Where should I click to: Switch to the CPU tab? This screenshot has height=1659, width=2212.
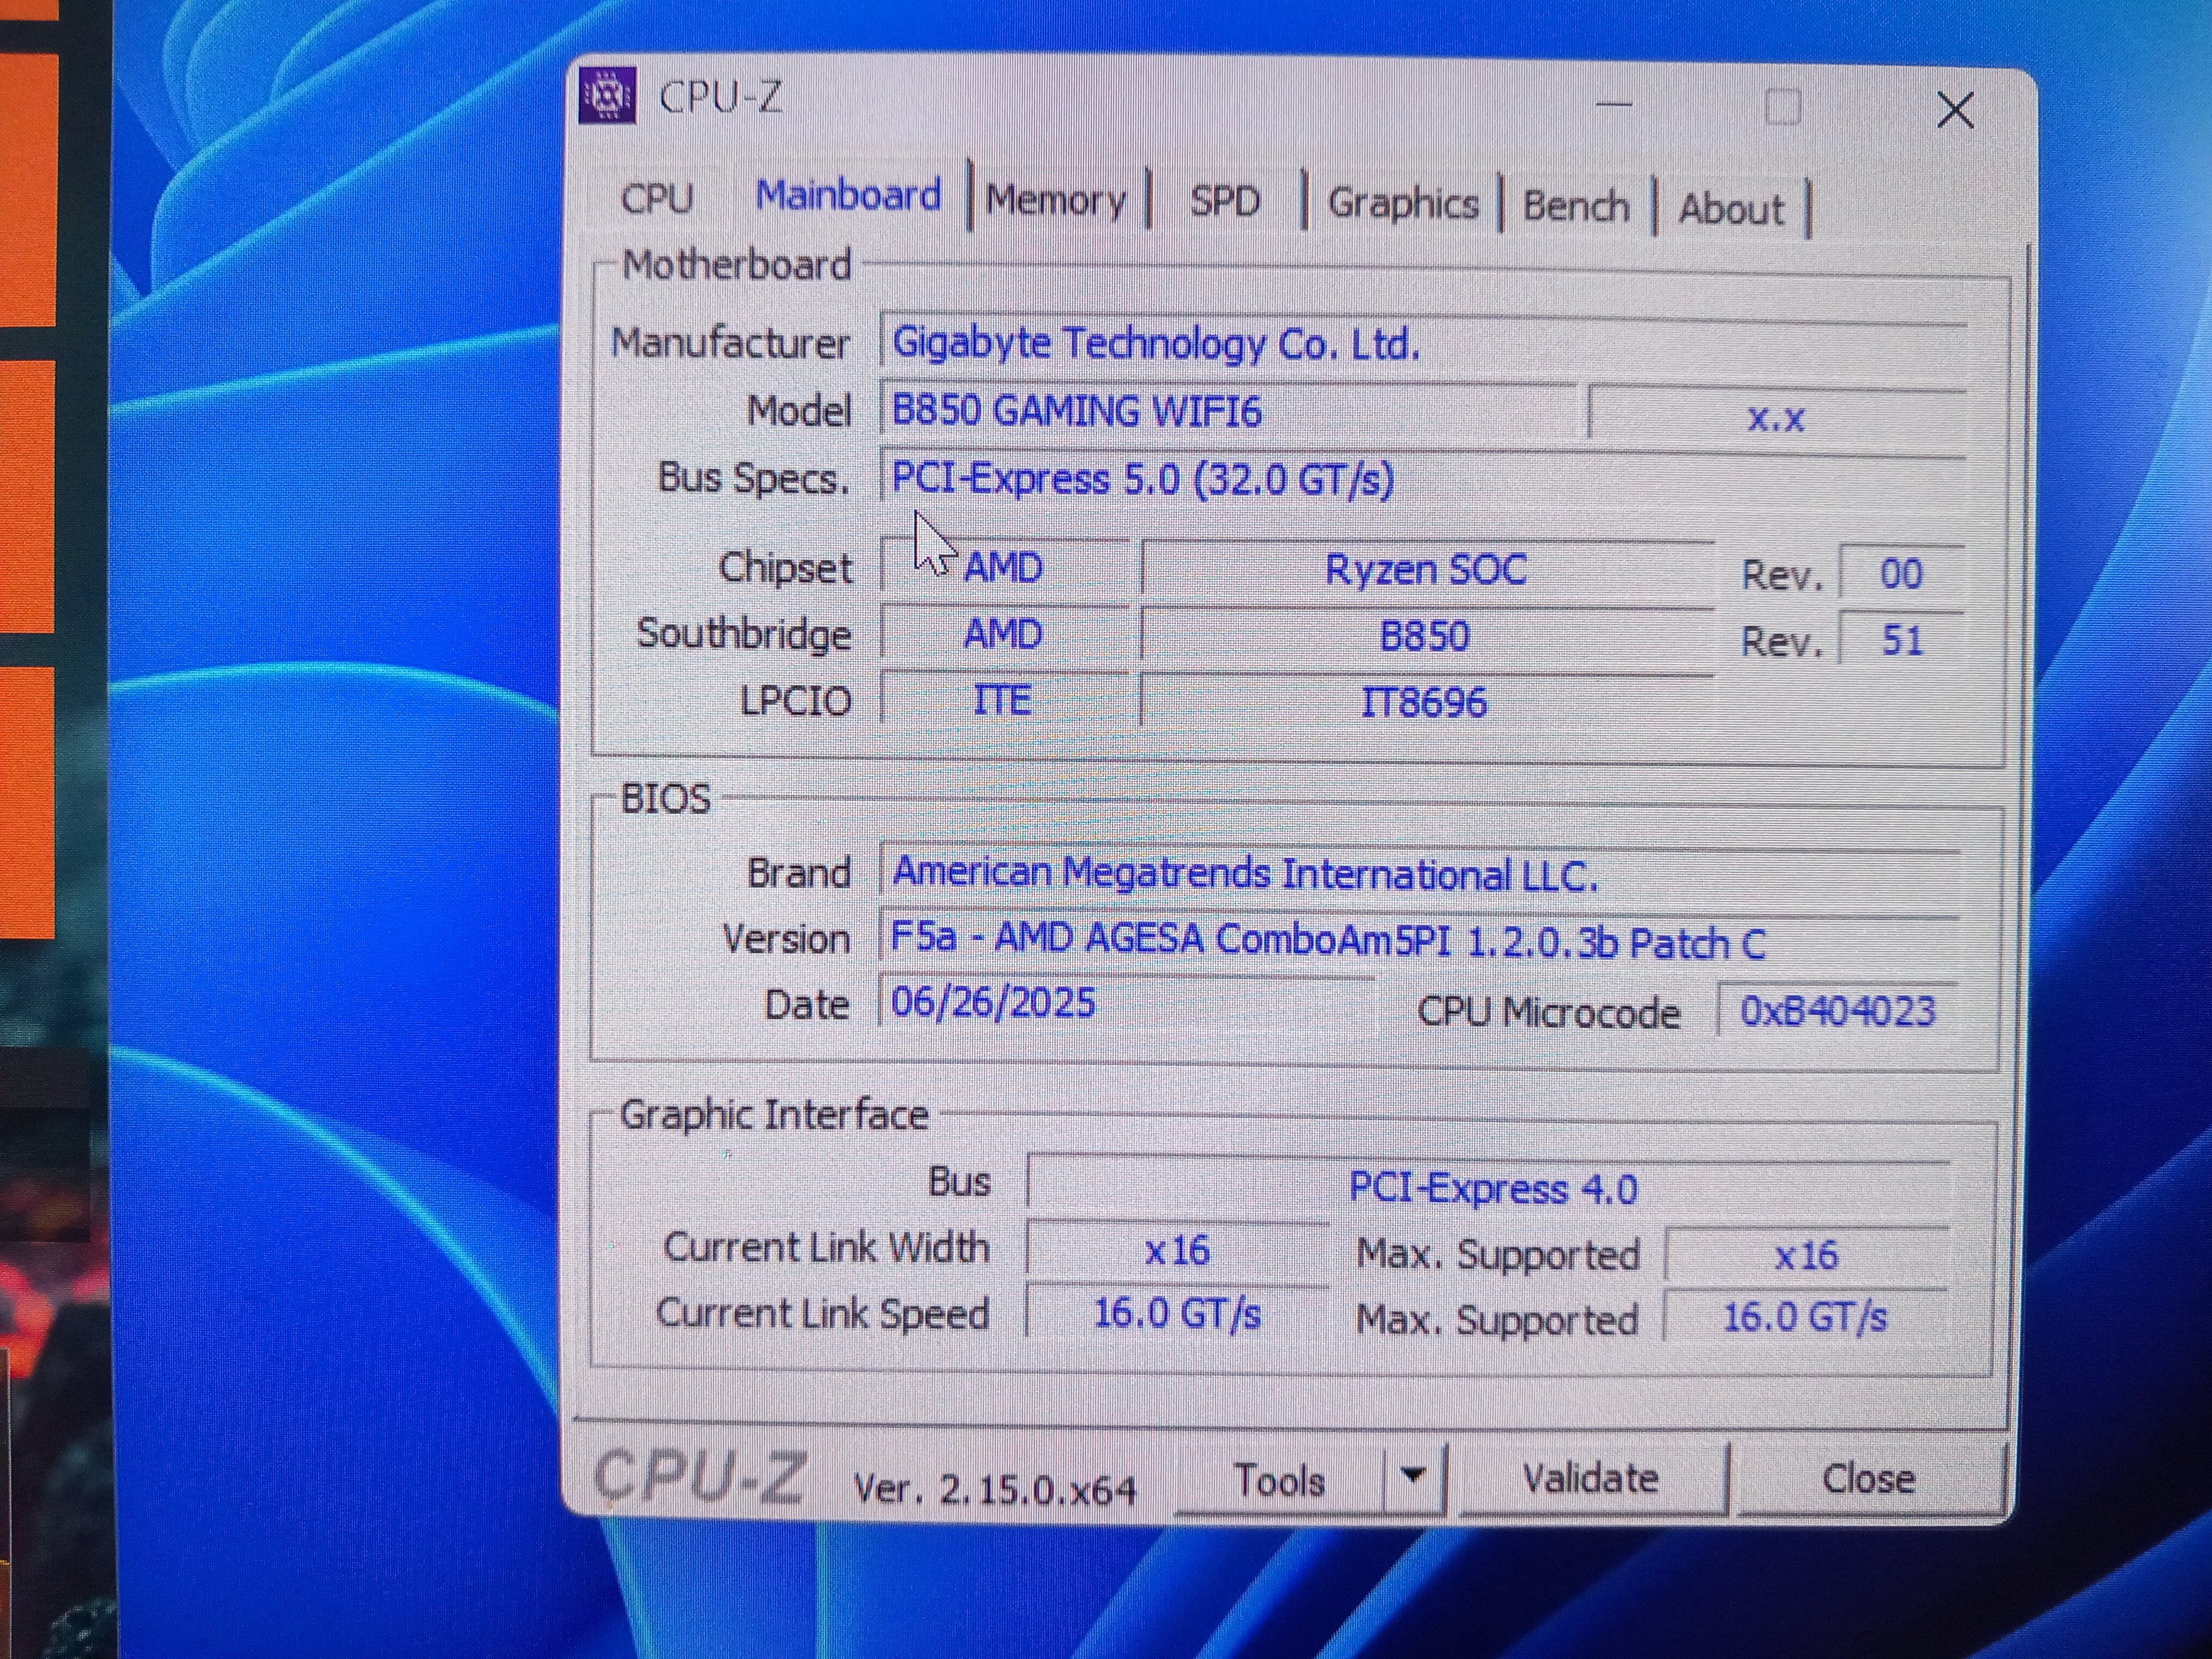(656, 198)
